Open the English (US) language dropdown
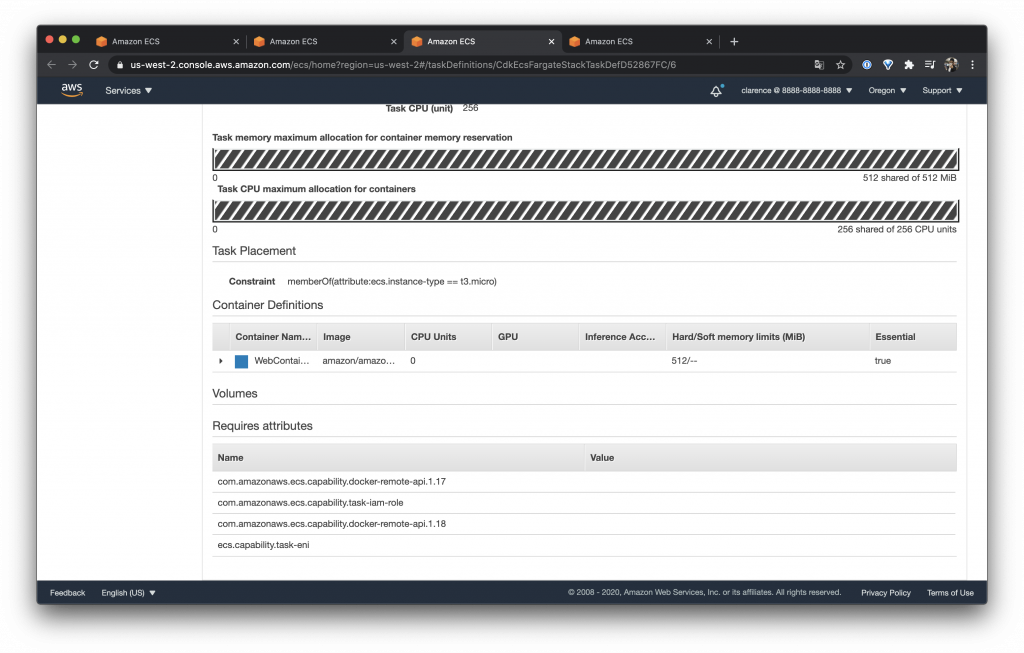 click(x=128, y=593)
